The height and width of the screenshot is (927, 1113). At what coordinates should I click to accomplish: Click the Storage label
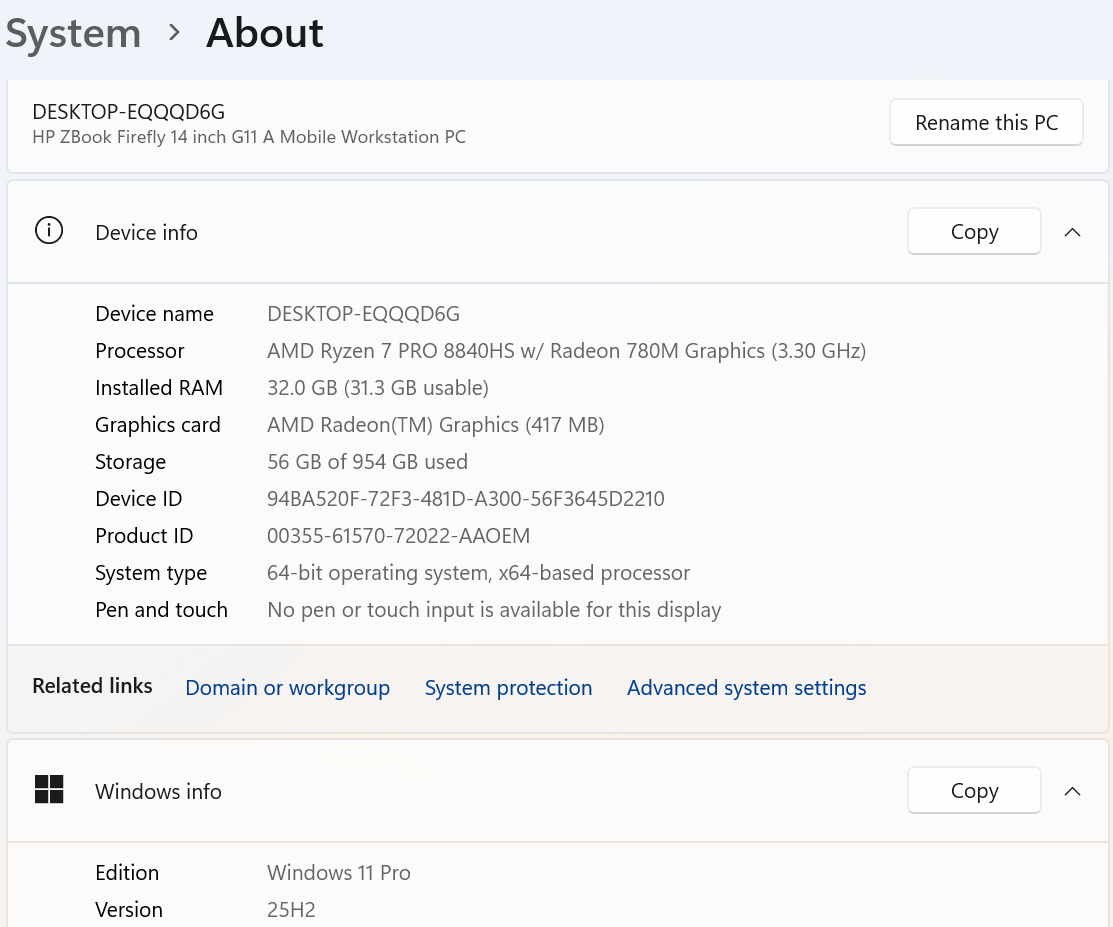131,462
